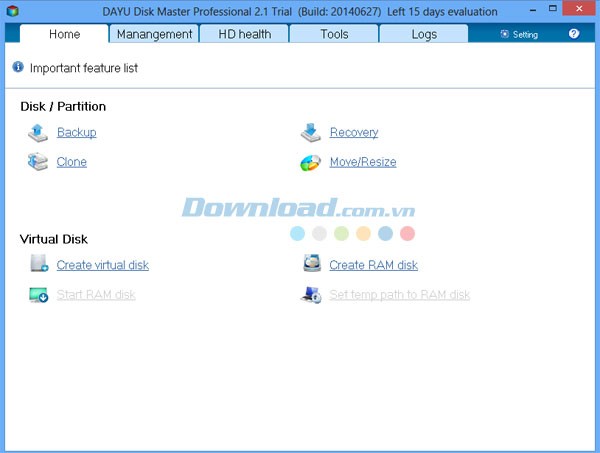Click the Start RAM disk icon

39,295
